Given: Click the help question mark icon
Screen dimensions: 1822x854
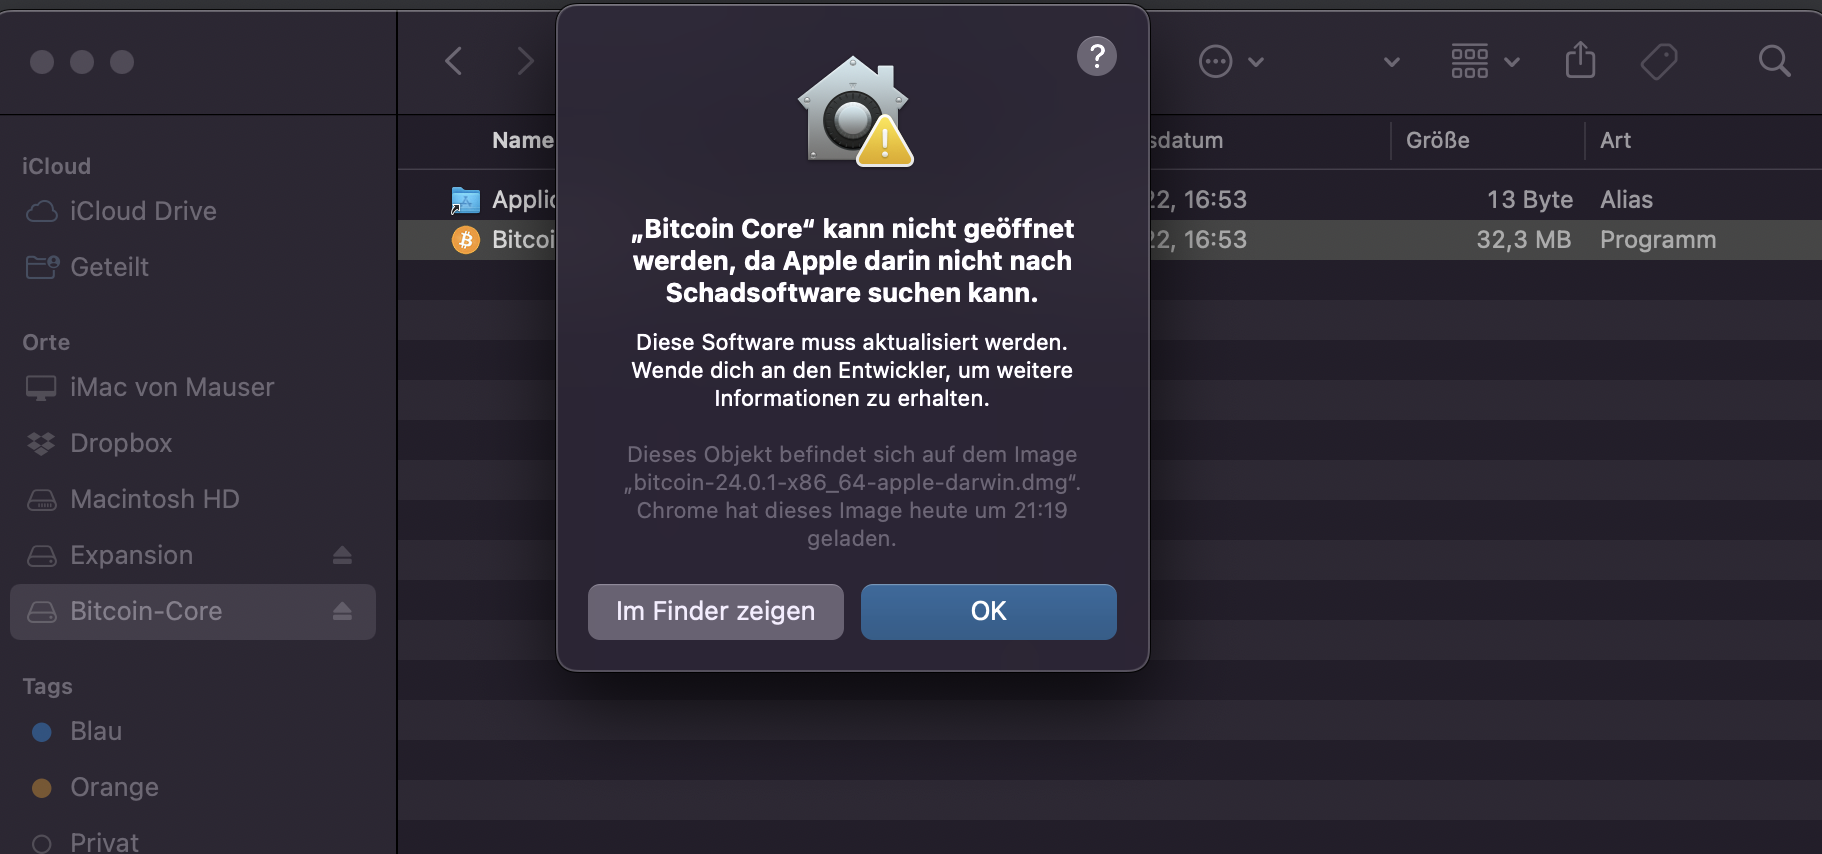Looking at the screenshot, I should 1096,56.
